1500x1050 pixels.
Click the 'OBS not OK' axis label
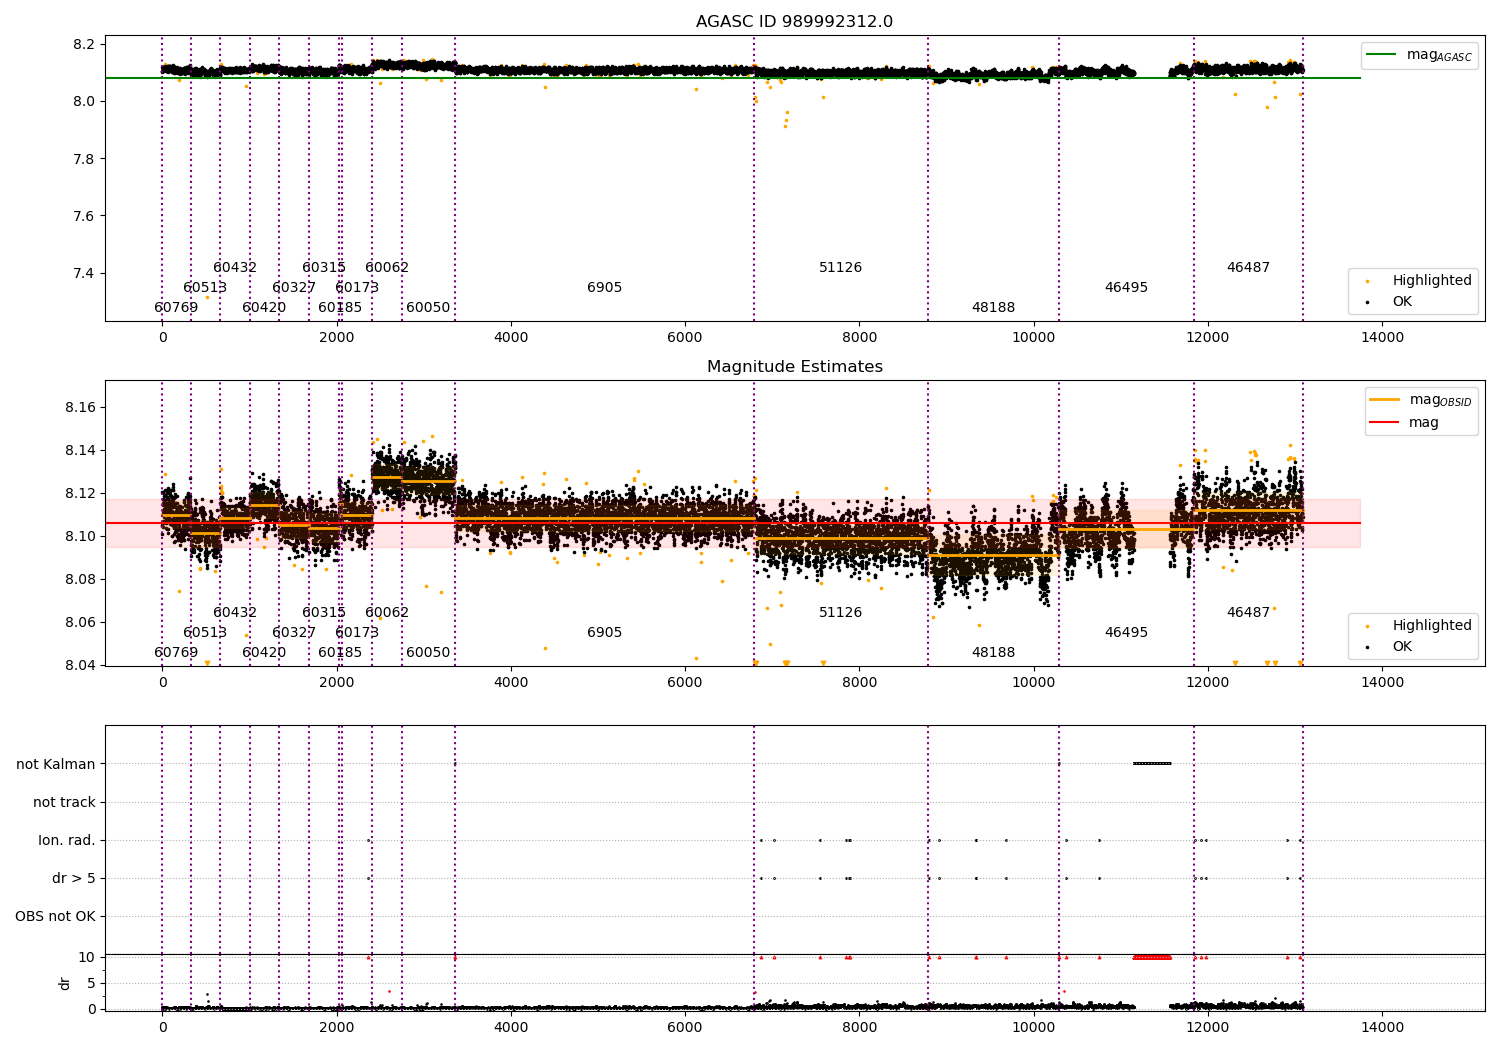point(56,916)
